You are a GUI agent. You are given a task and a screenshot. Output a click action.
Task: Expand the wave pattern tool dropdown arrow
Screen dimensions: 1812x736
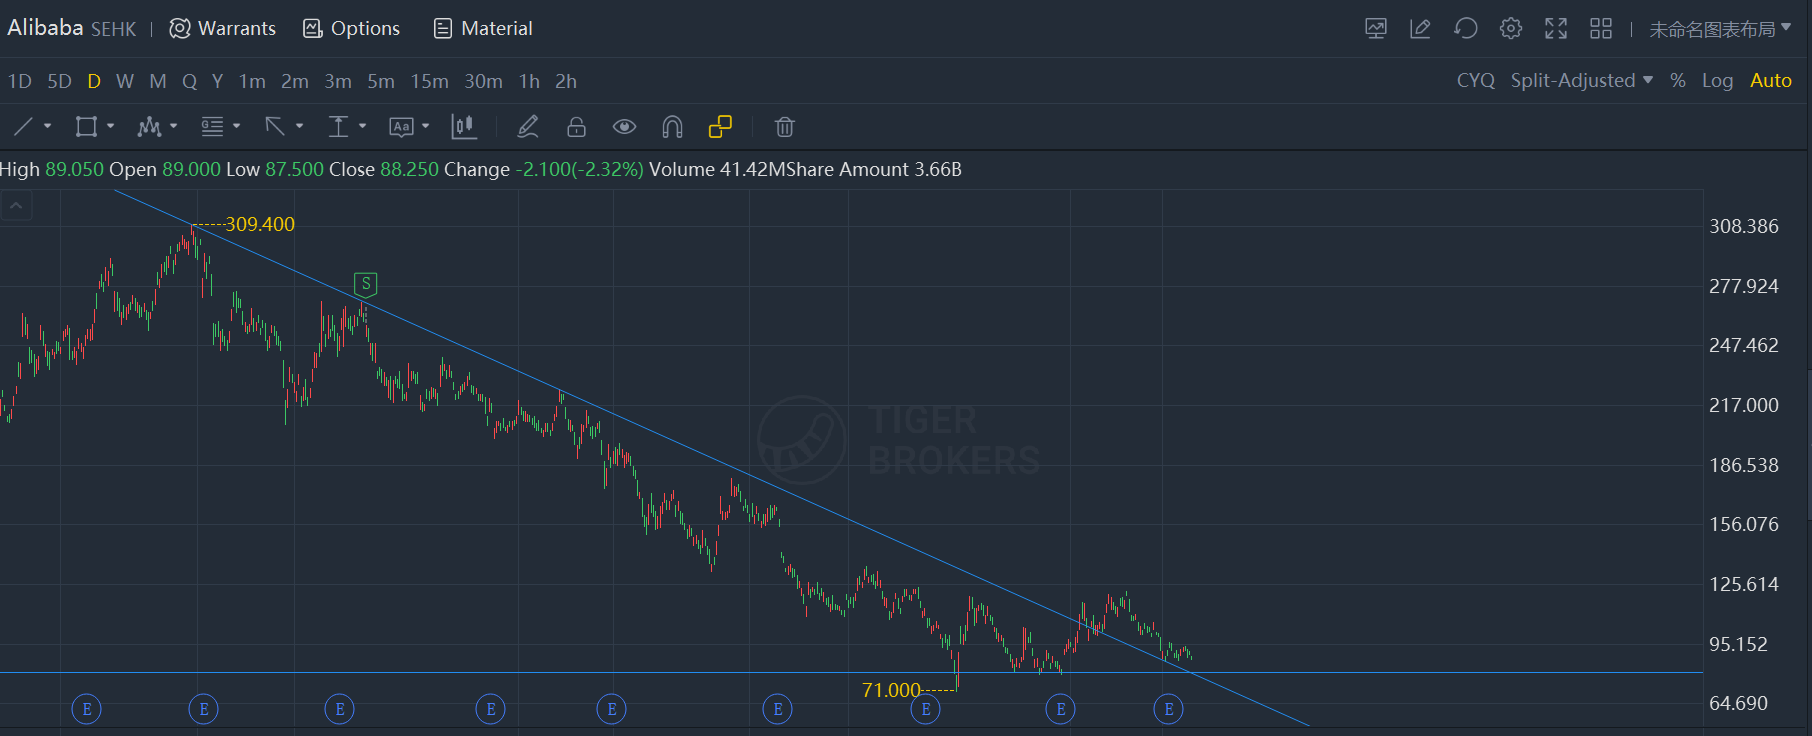(173, 127)
